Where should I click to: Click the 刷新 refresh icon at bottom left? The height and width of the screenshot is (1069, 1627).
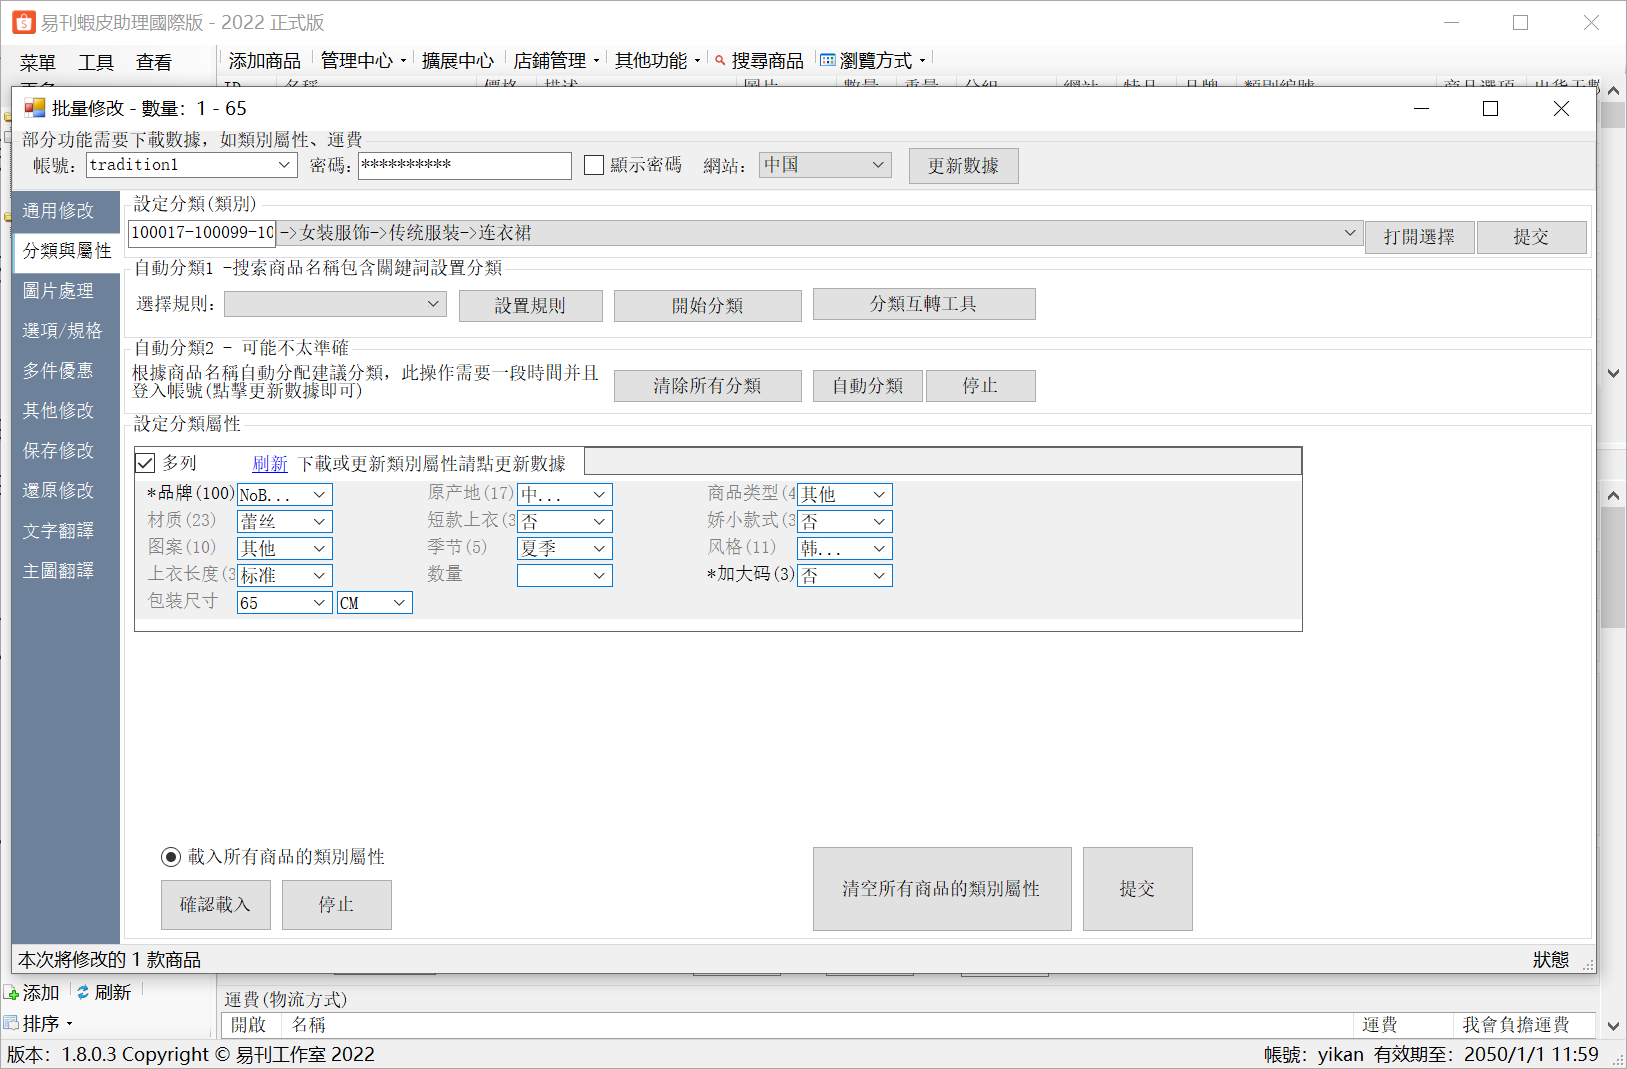point(83,993)
